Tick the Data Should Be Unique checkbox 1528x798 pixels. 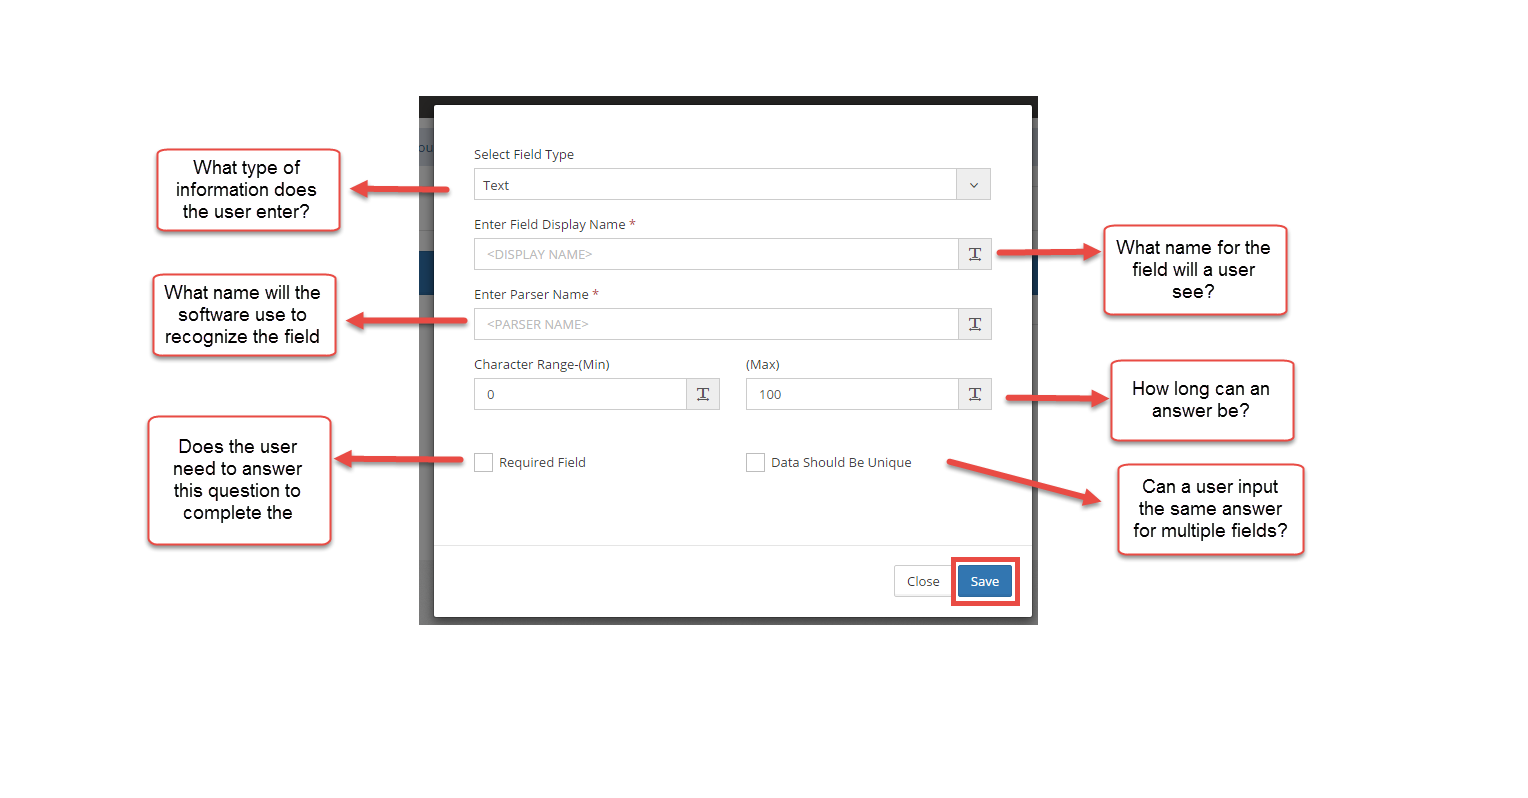coord(755,462)
